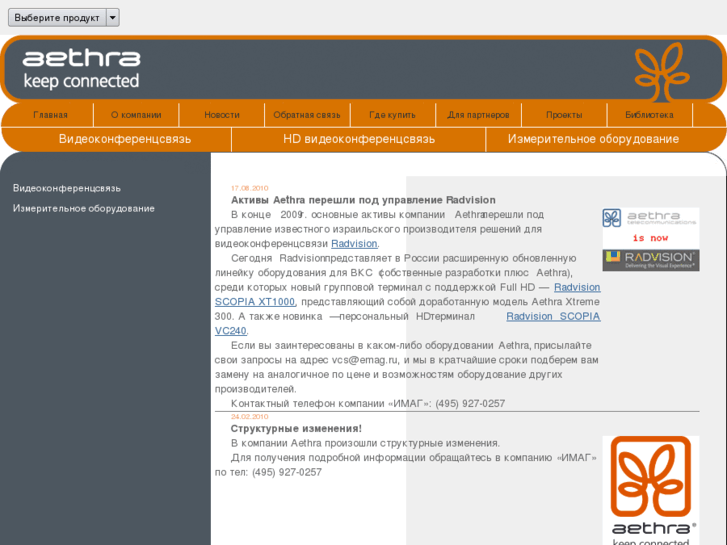This screenshot has height=545, width=727.
Task: Open the Библиотека menu item
Action: point(649,115)
